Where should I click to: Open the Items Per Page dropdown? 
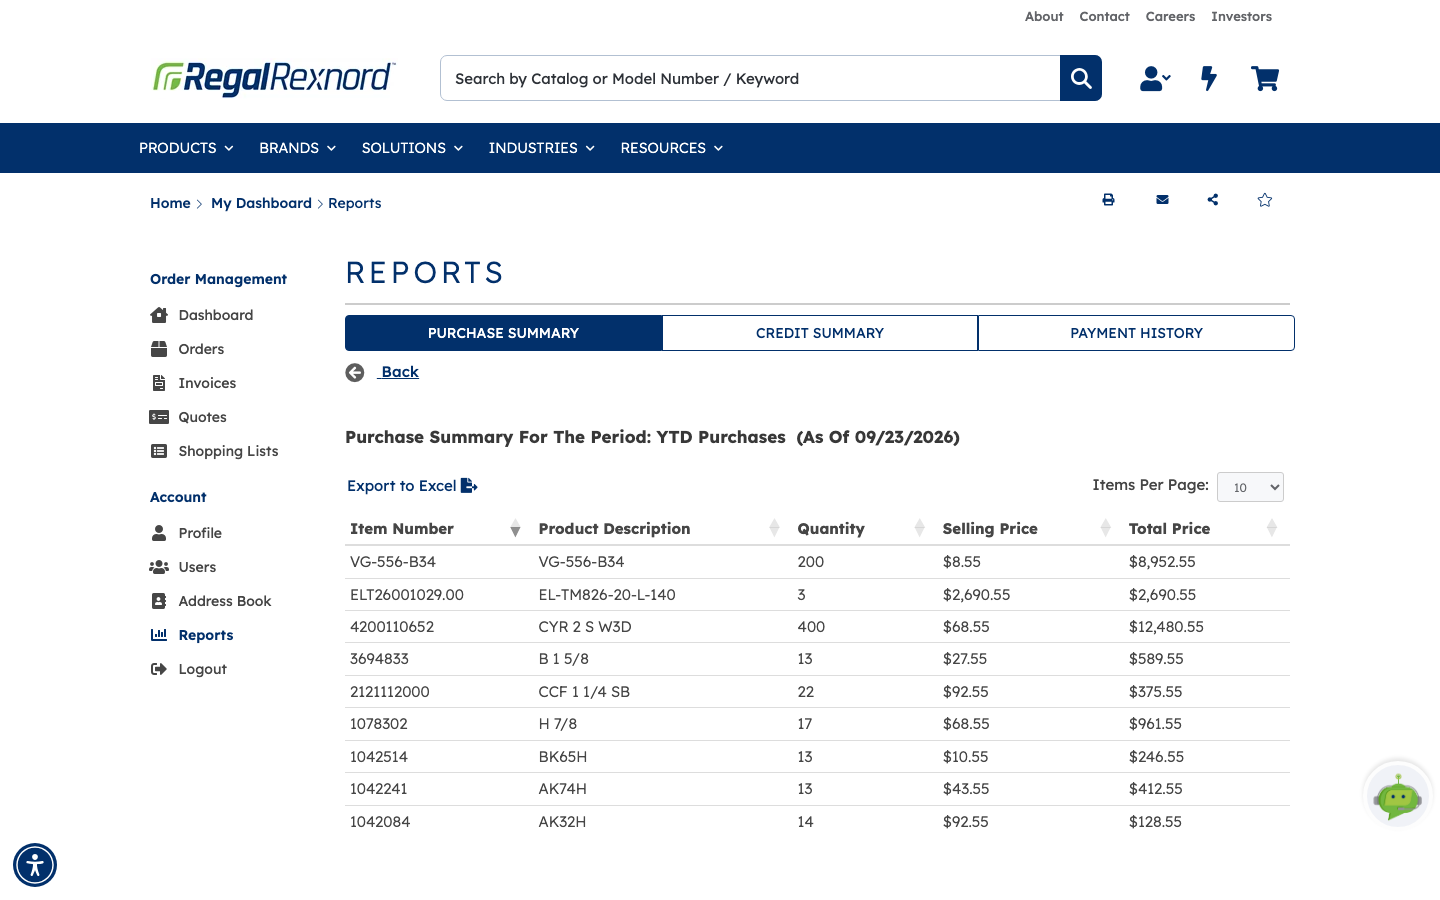[x=1250, y=487]
